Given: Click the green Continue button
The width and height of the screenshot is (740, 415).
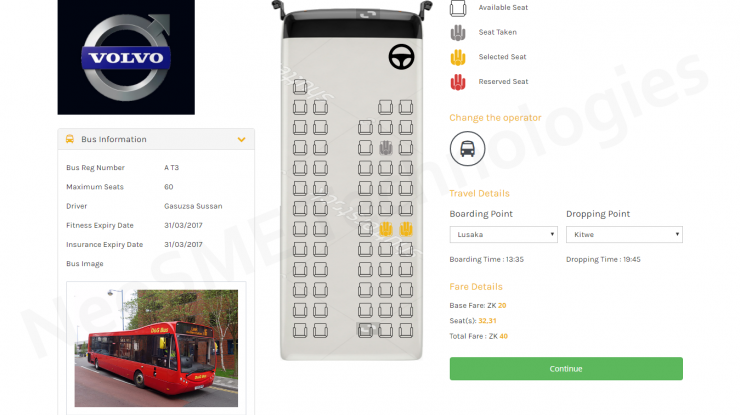Looking at the screenshot, I should click(x=566, y=369).
